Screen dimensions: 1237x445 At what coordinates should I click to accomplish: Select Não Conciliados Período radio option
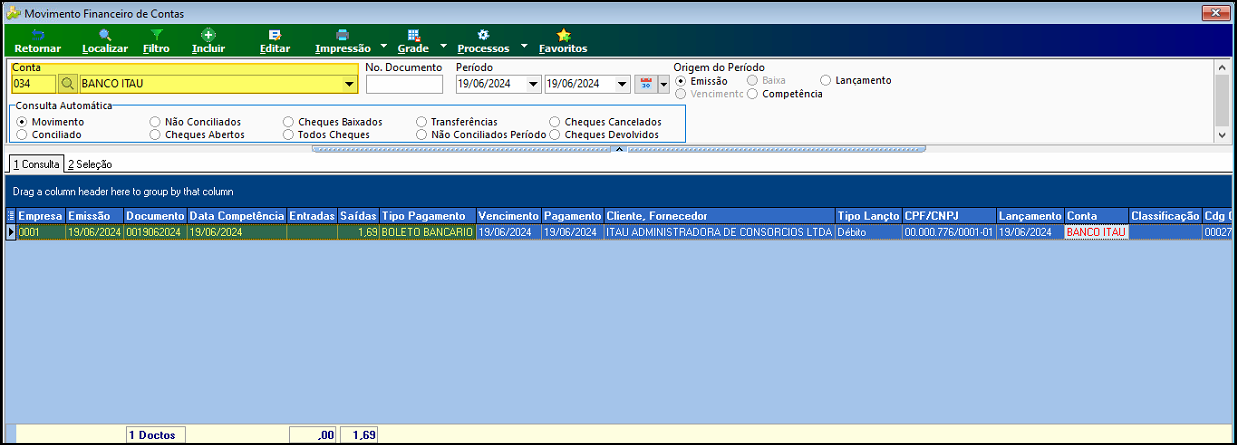pyautogui.click(x=422, y=134)
